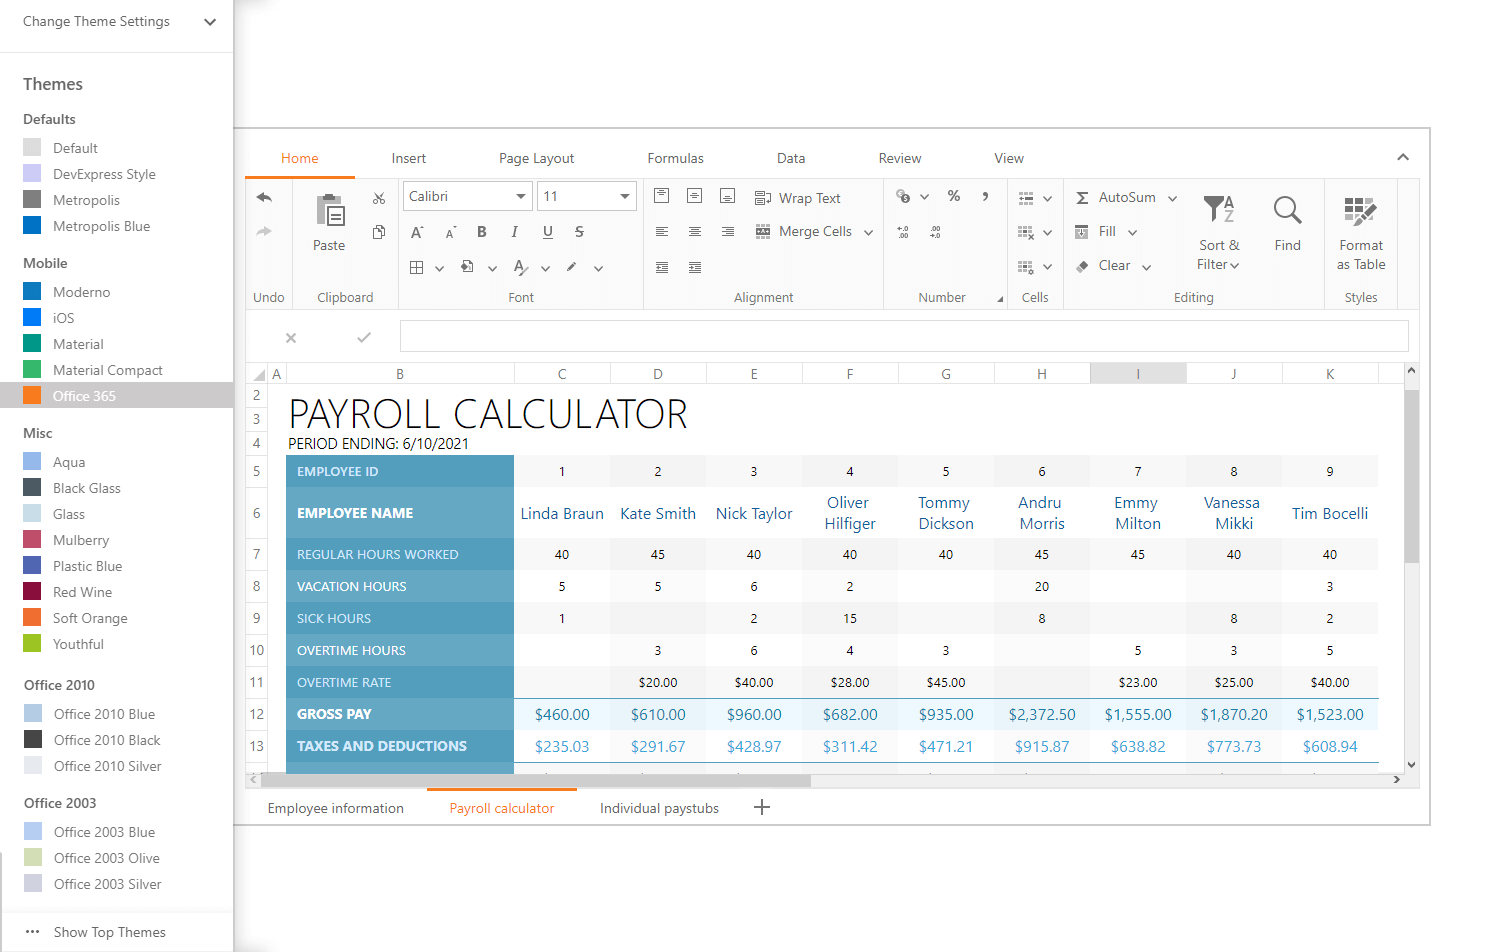Open the font size dropdown
This screenshot has height=952, width=1500.
(x=623, y=195)
